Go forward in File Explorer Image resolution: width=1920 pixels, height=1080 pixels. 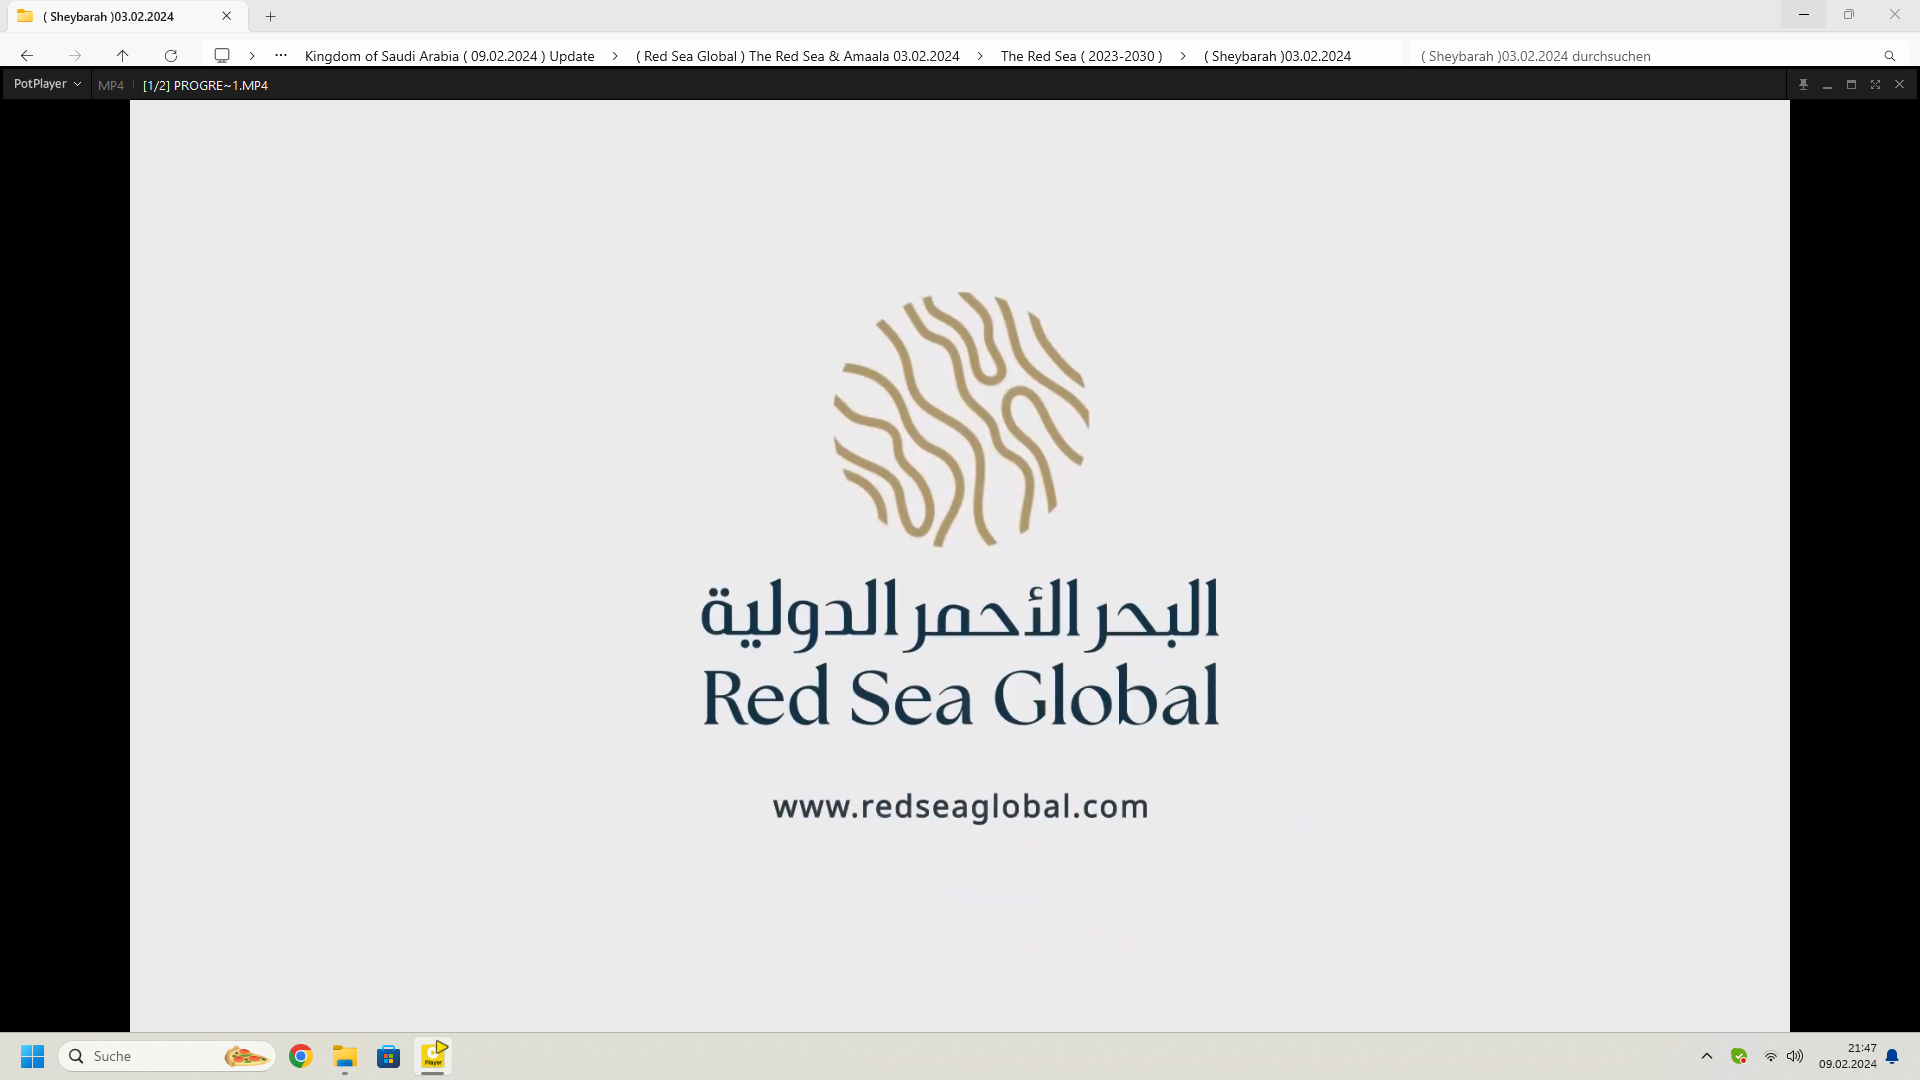click(75, 56)
